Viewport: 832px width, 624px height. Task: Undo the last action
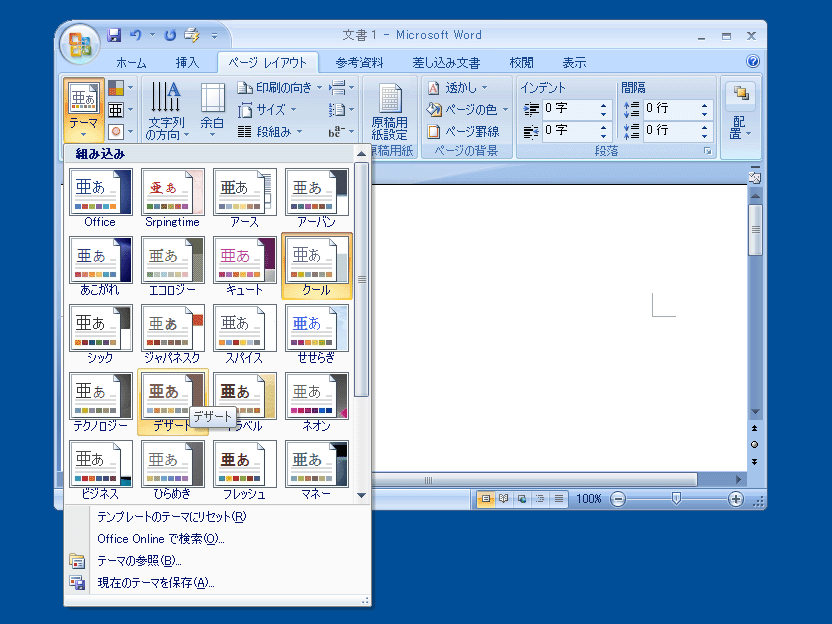(x=136, y=36)
